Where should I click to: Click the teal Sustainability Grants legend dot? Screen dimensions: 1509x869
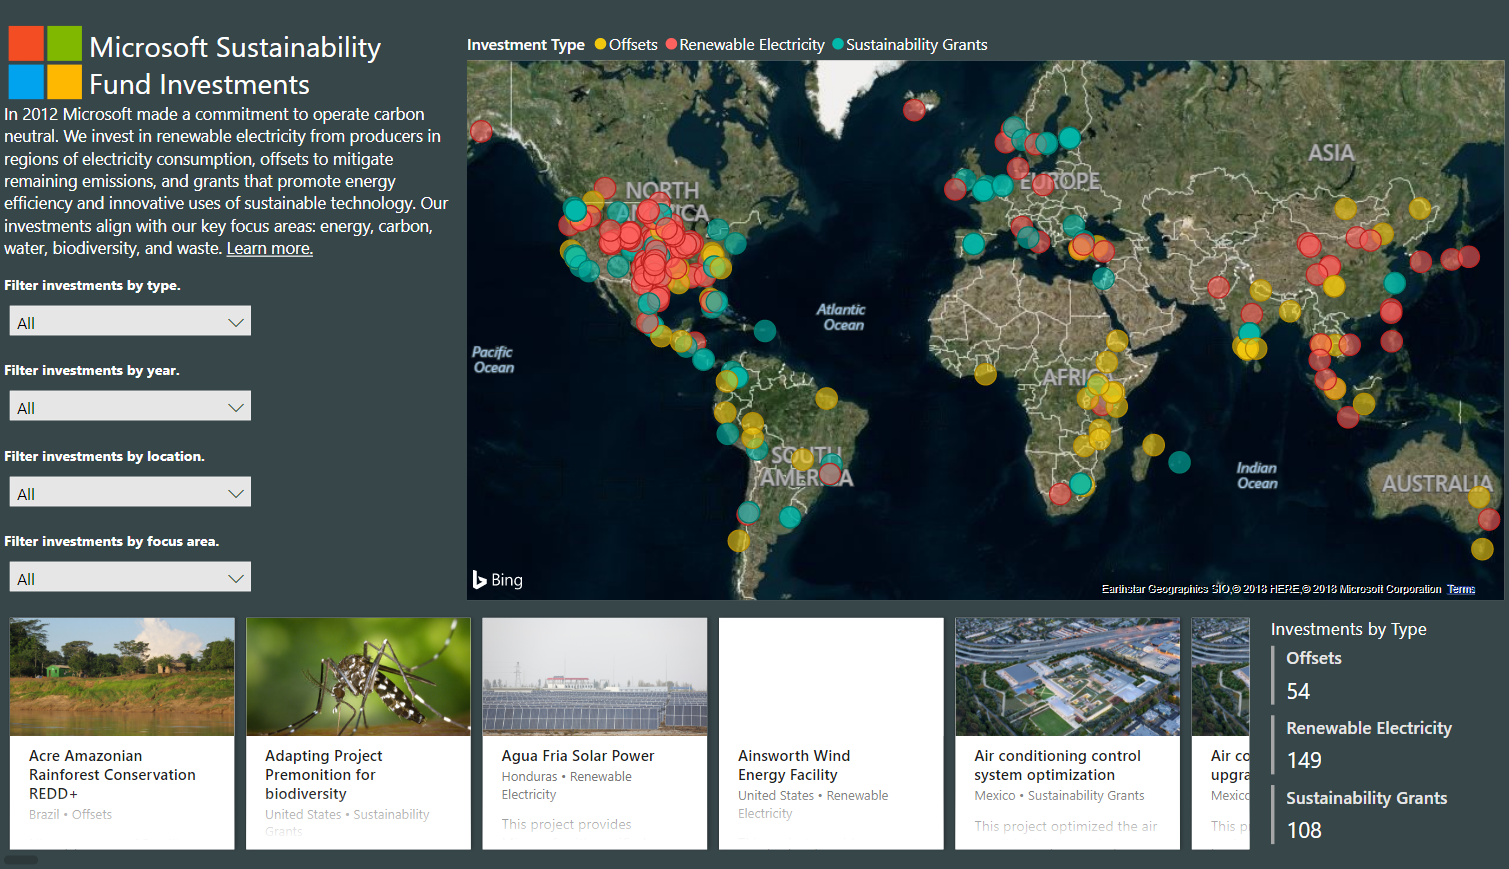click(x=838, y=44)
